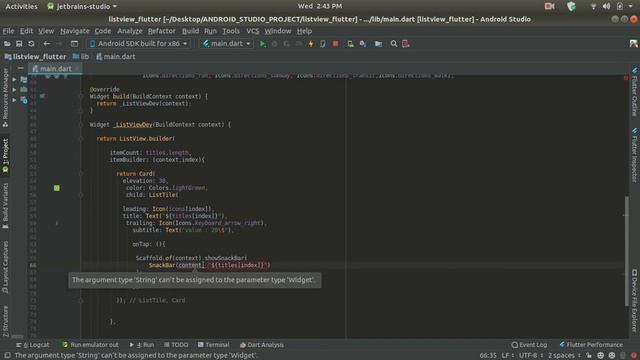The width and height of the screenshot is (640, 360).
Task: Click the lightgreen color gutter swatch
Action: pos(57,188)
